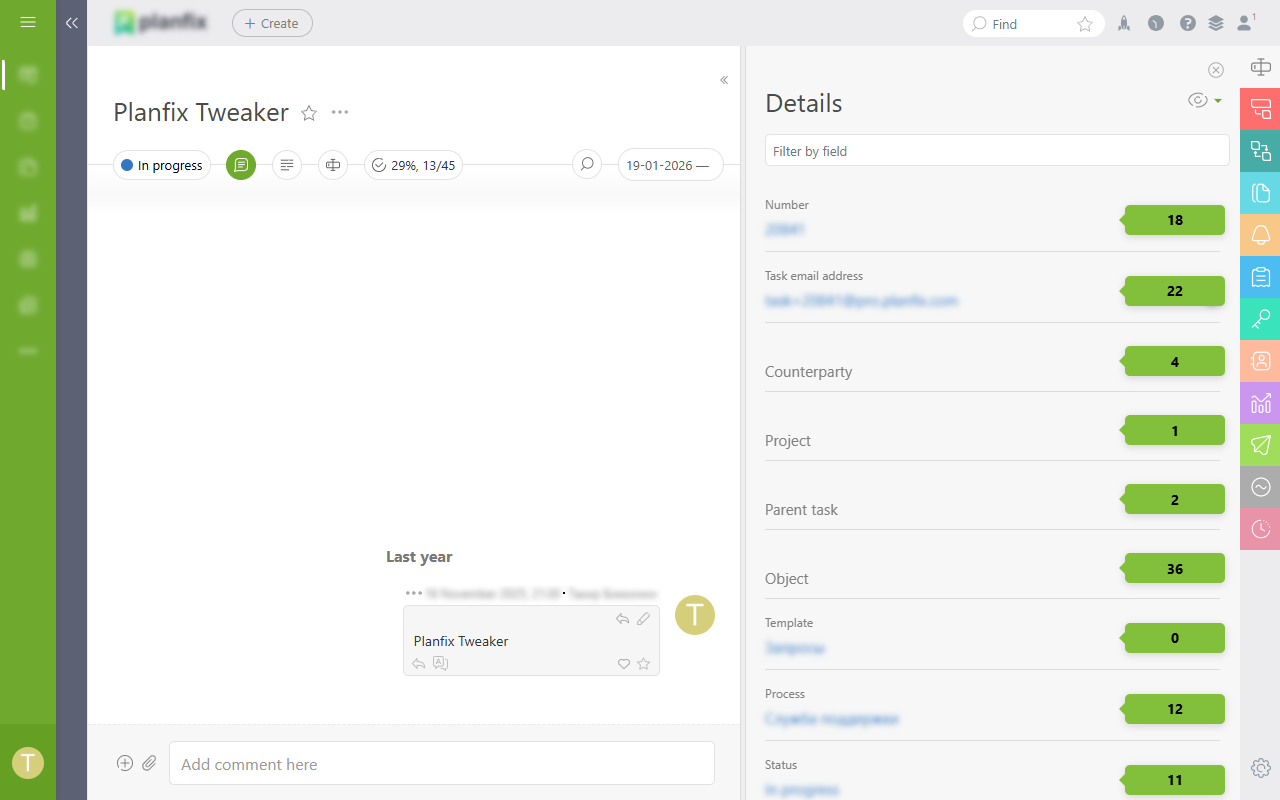The width and height of the screenshot is (1280, 800).
Task: Click the green badge labeled 36
Action: click(x=1172, y=568)
